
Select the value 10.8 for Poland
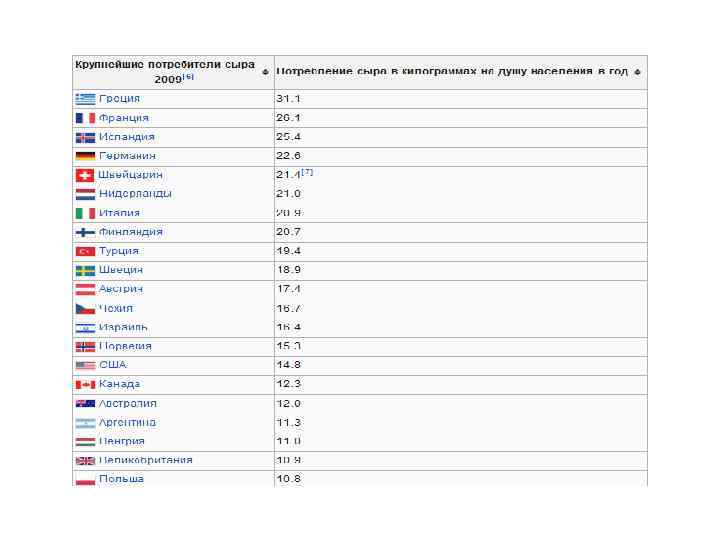tap(288, 479)
